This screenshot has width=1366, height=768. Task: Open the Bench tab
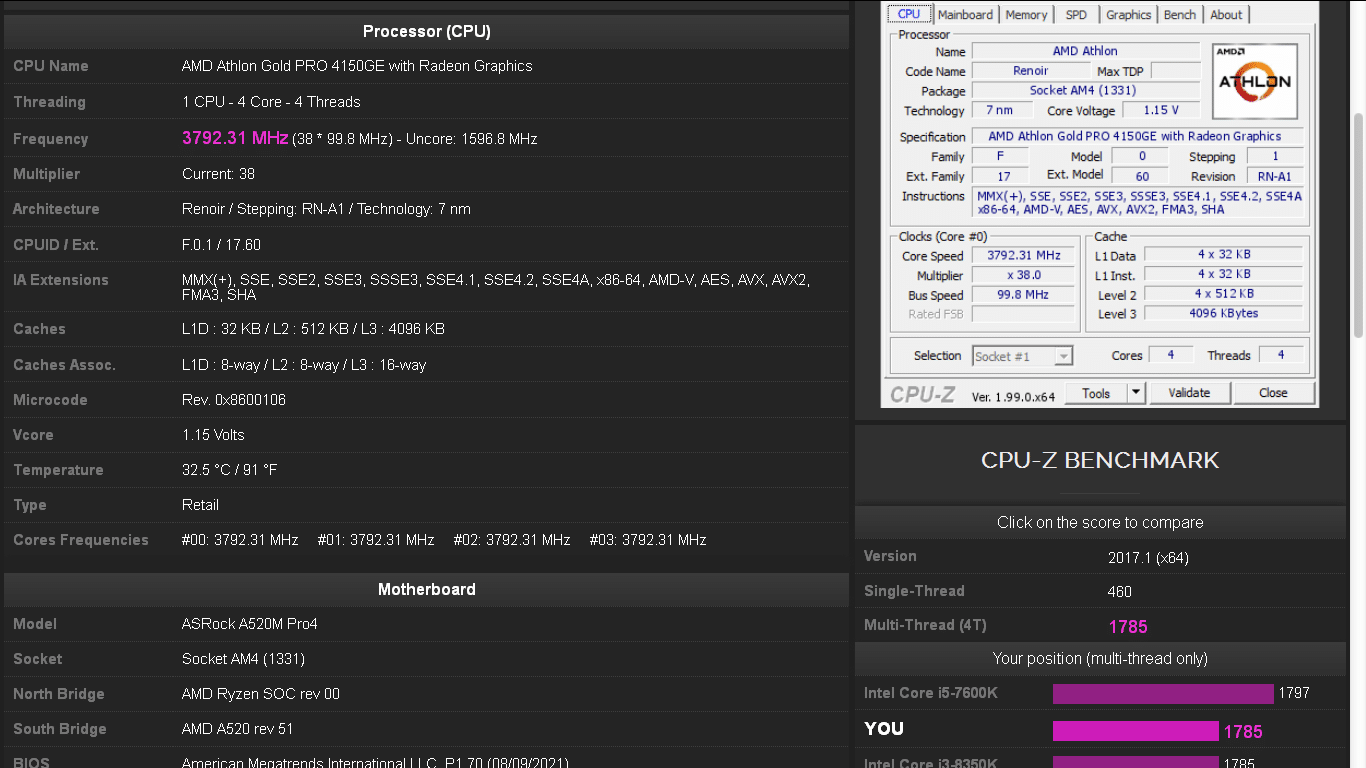tap(1179, 14)
